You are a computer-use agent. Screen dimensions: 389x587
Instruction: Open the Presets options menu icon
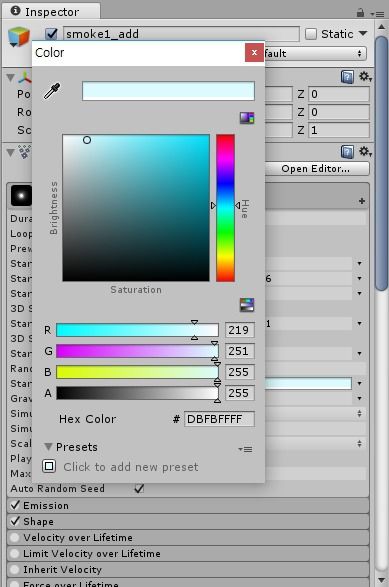click(245, 449)
